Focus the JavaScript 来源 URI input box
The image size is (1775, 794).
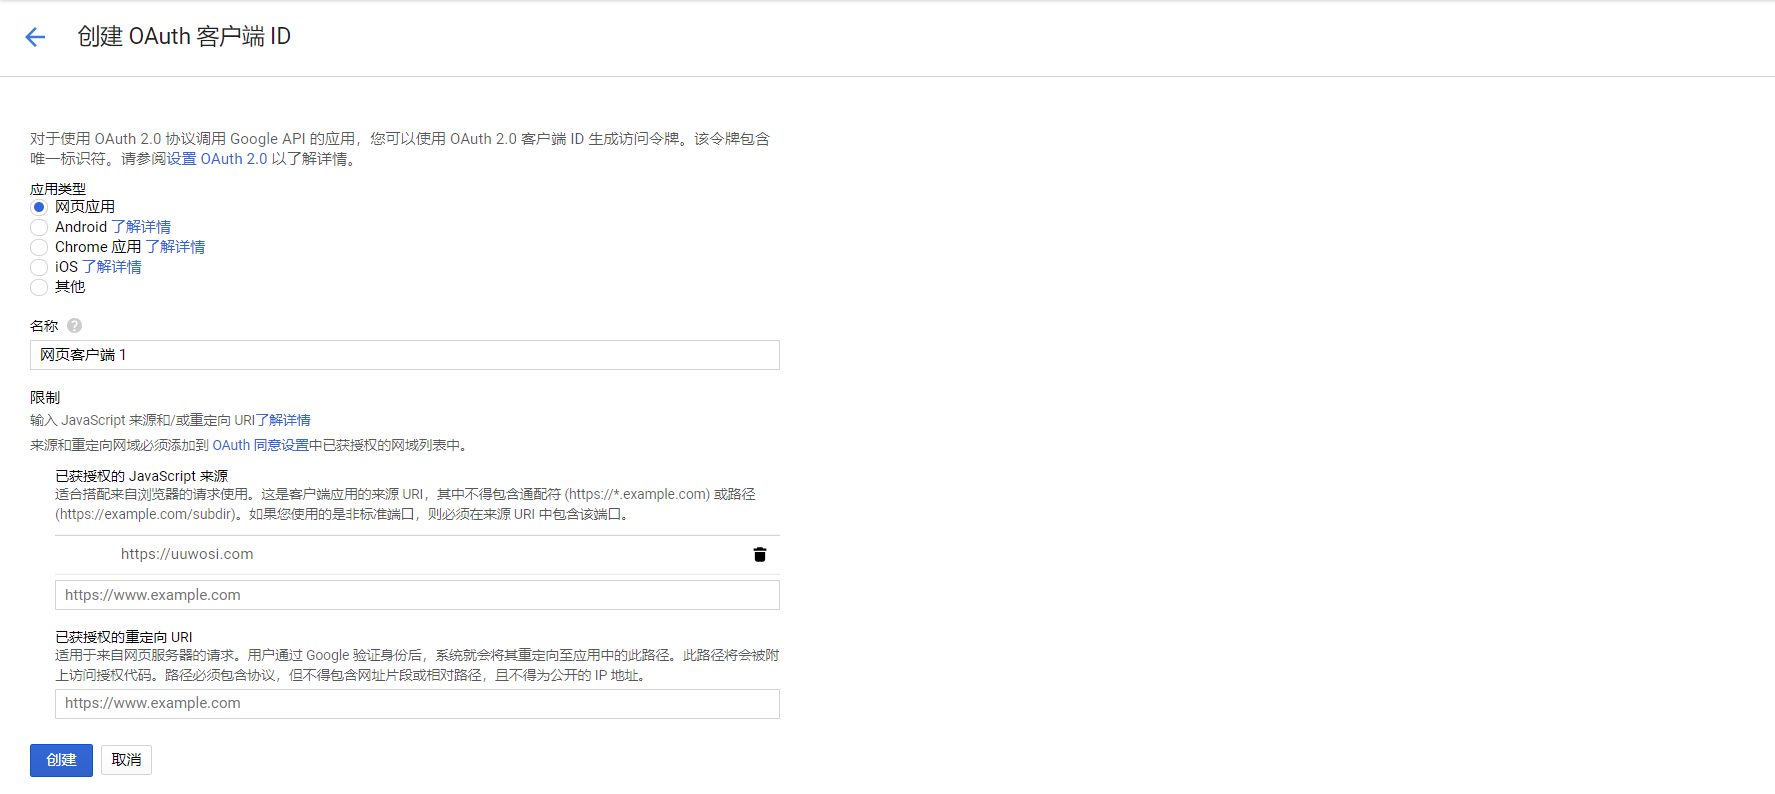[417, 595]
